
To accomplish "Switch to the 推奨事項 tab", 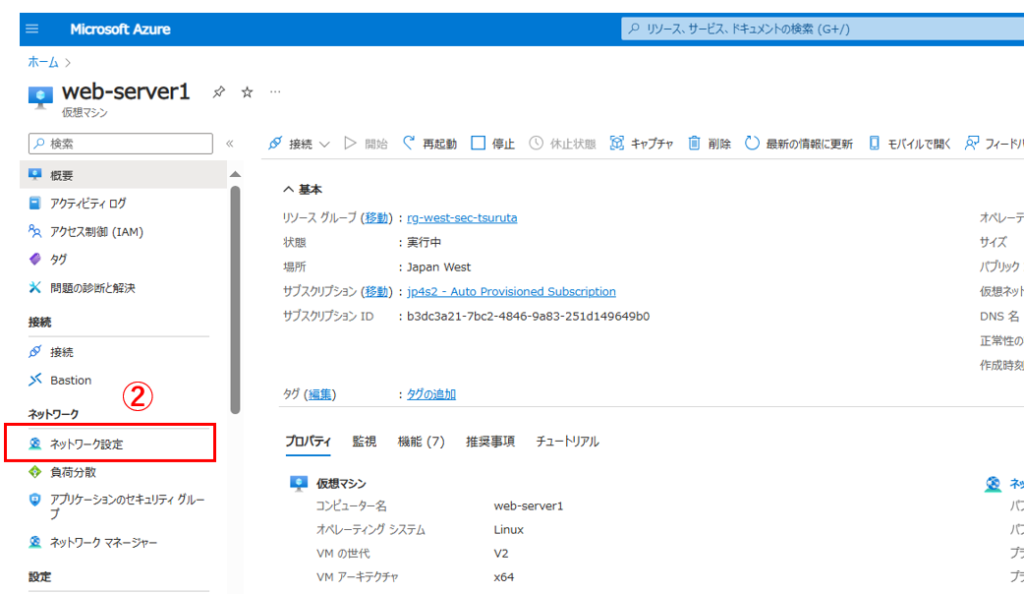I will [x=490, y=442].
